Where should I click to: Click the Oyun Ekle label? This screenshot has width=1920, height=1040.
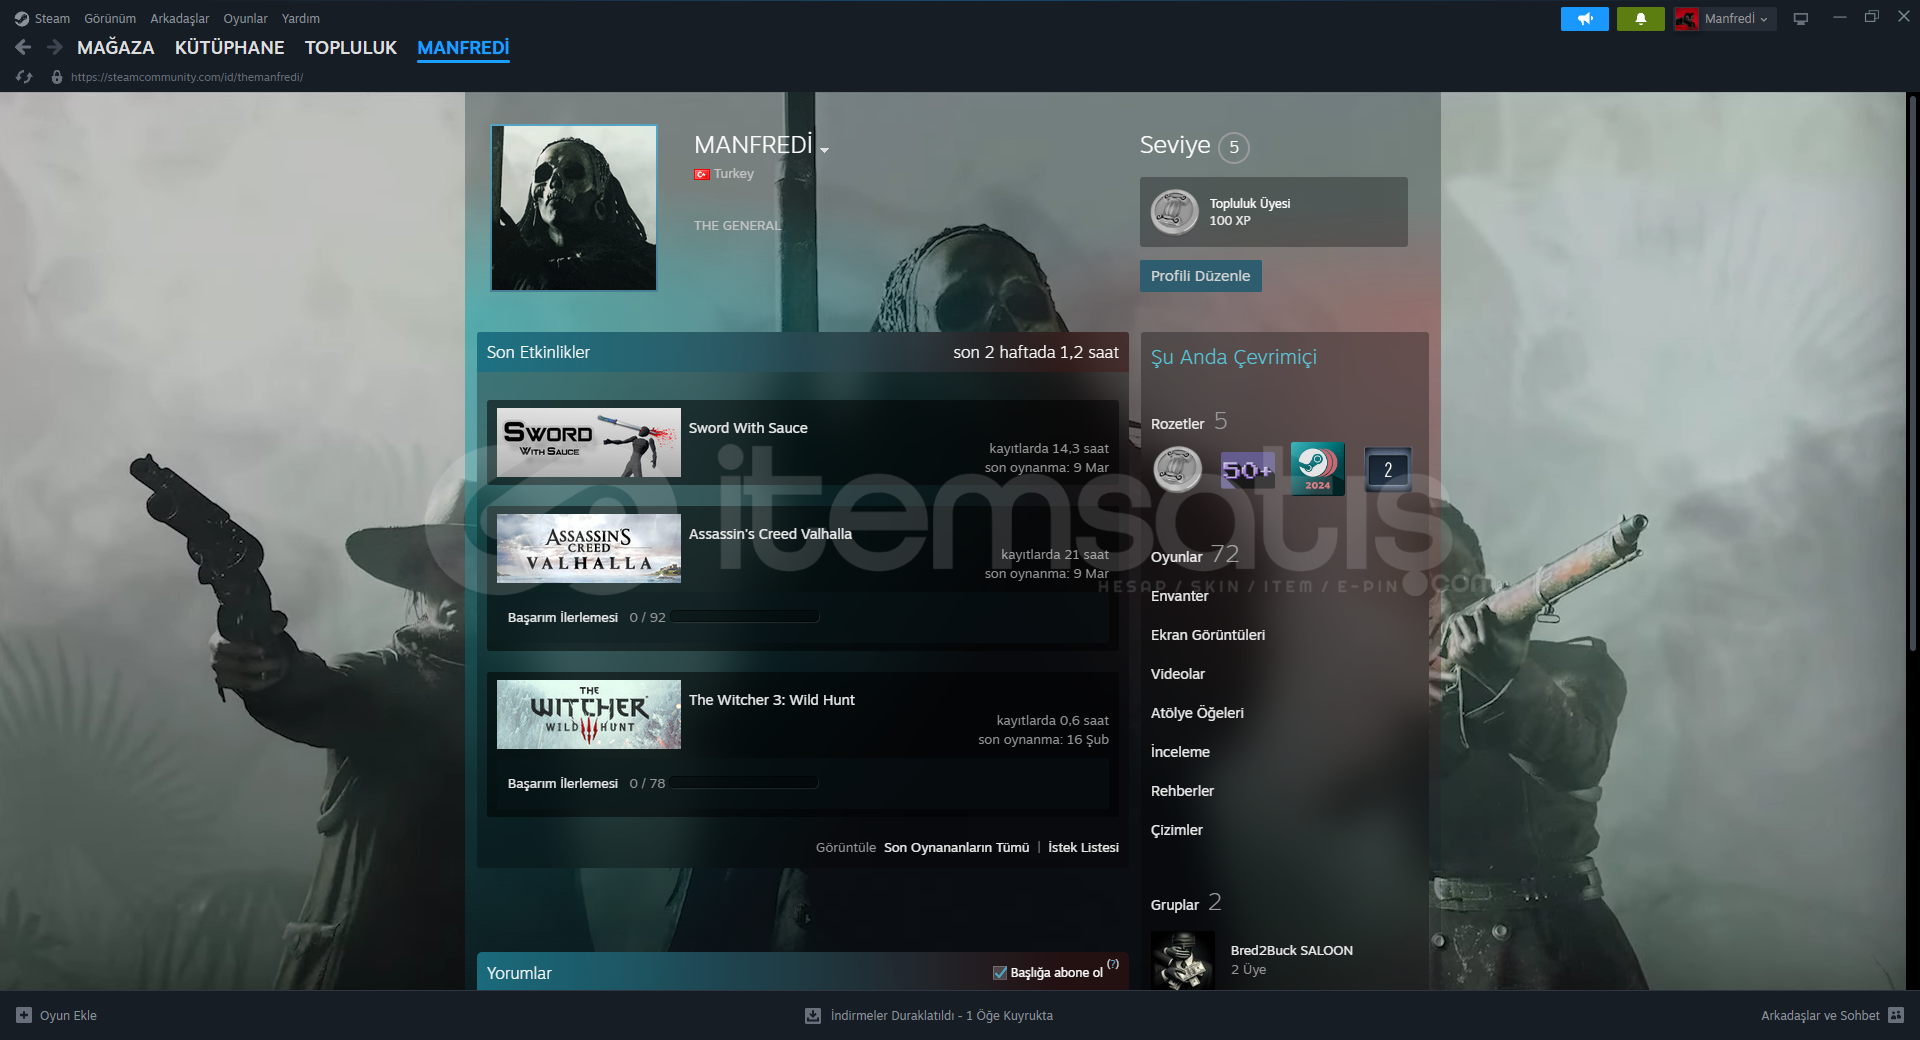pyautogui.click(x=68, y=1015)
